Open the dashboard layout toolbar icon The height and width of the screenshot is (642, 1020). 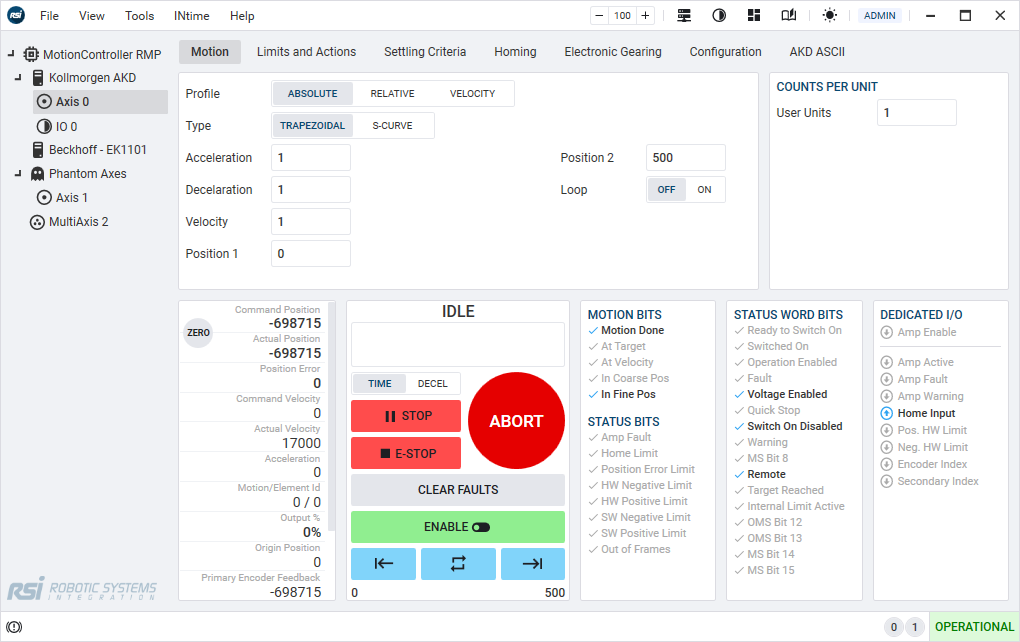coord(754,16)
